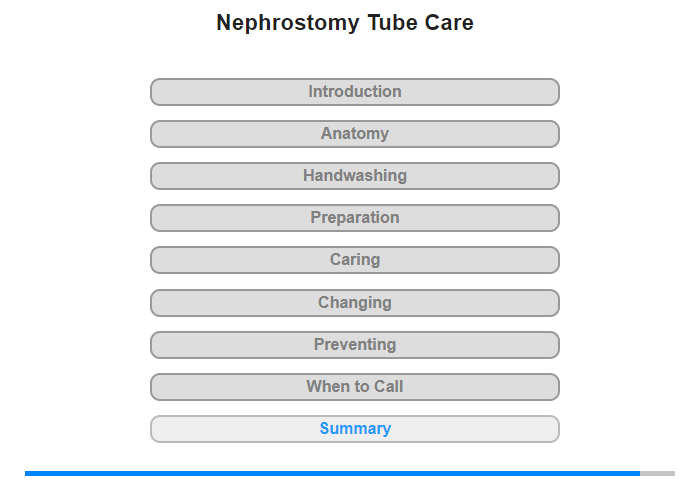Open the When to Call section
Viewport: 700px width, 480px height.
tap(354, 387)
